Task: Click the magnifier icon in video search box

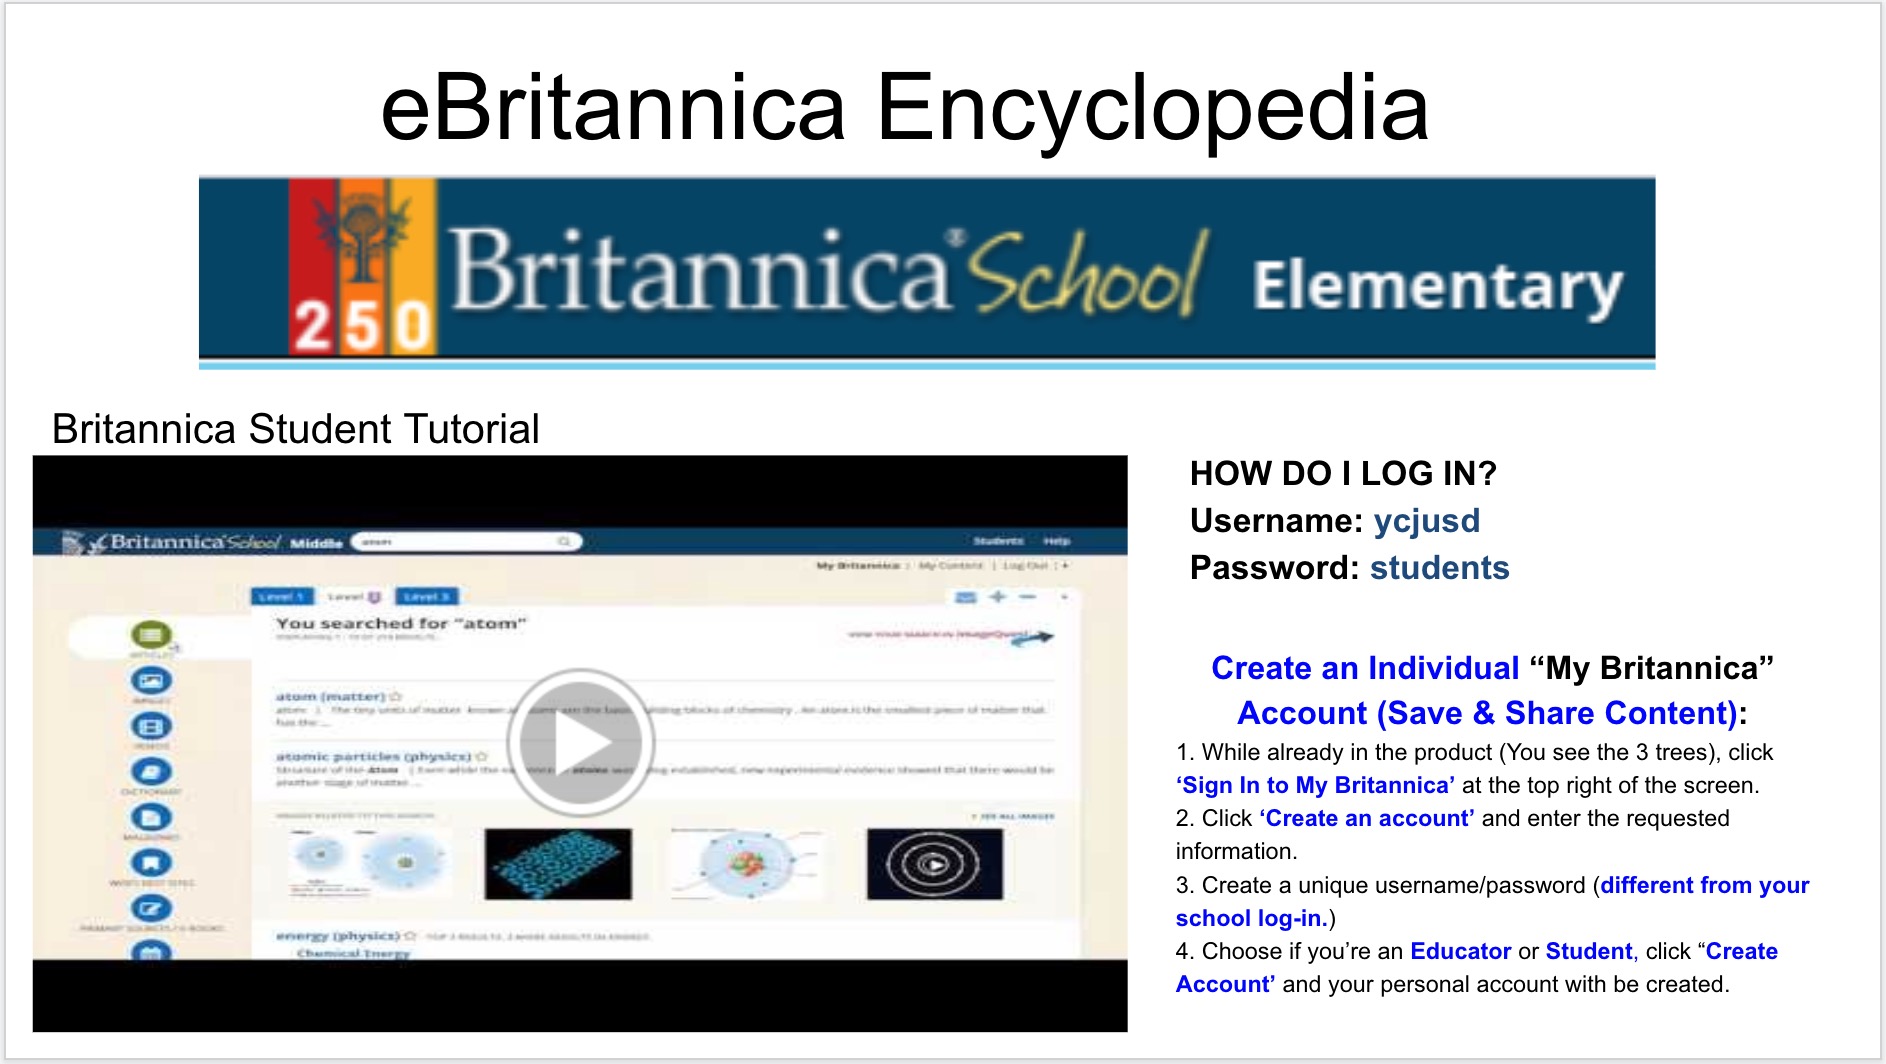Action: tap(564, 541)
